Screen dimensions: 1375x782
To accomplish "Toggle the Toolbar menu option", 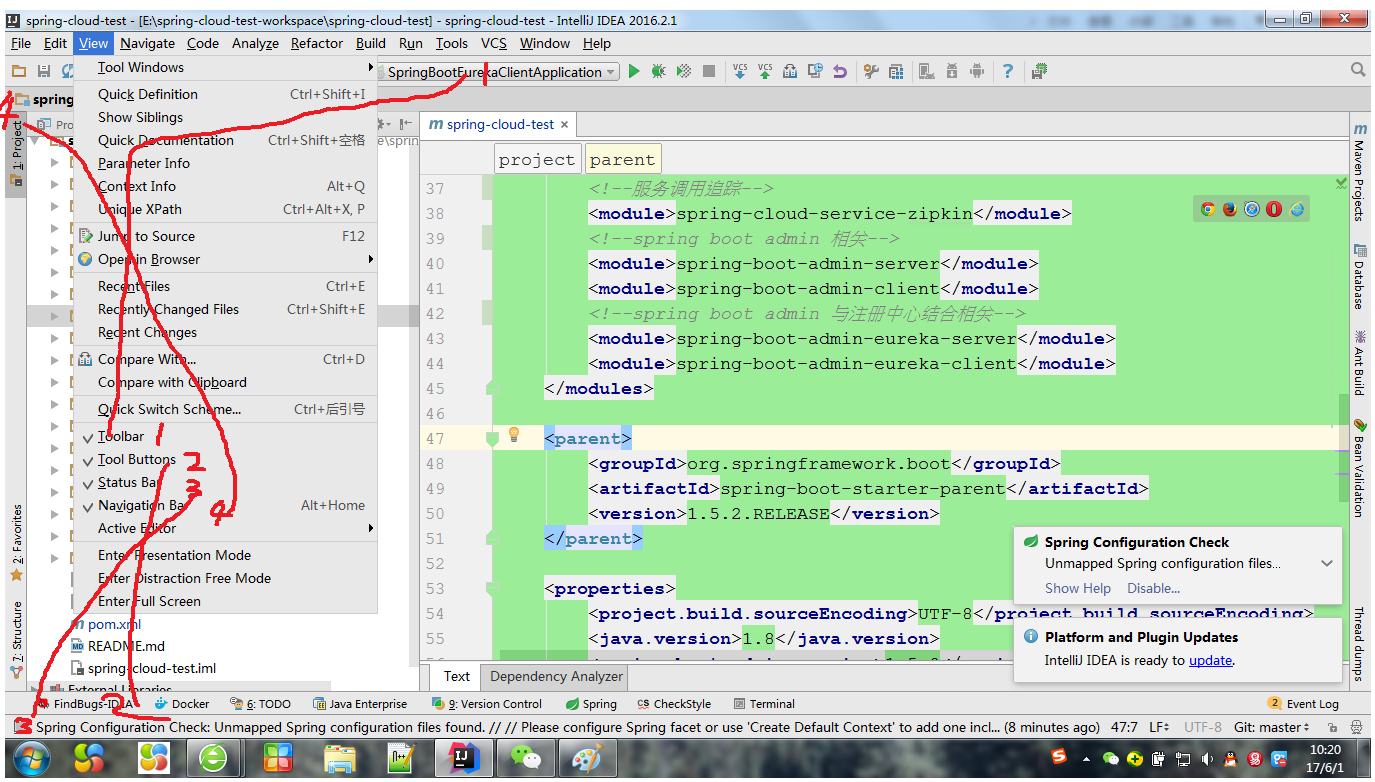I will tap(225, 436).
